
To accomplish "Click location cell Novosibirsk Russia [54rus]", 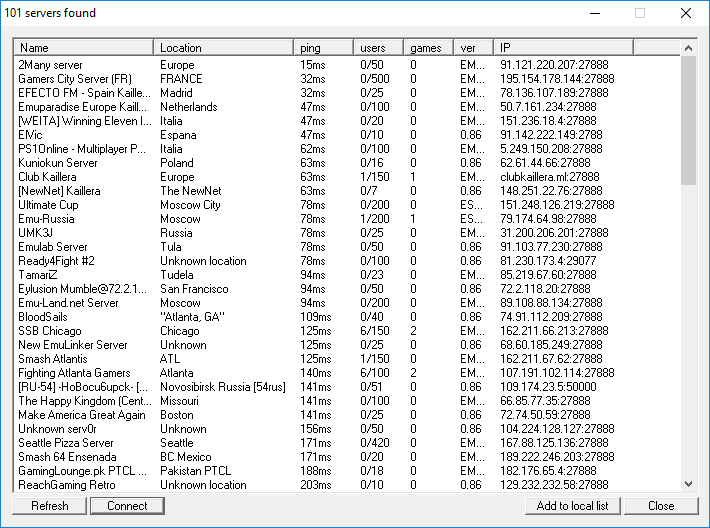I will [223, 388].
